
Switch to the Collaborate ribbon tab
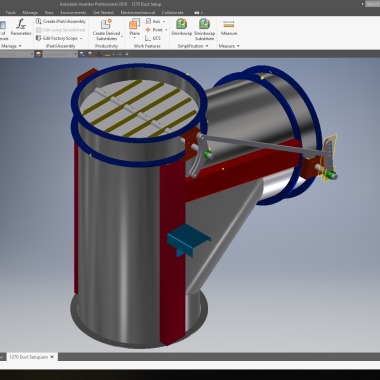tap(172, 12)
